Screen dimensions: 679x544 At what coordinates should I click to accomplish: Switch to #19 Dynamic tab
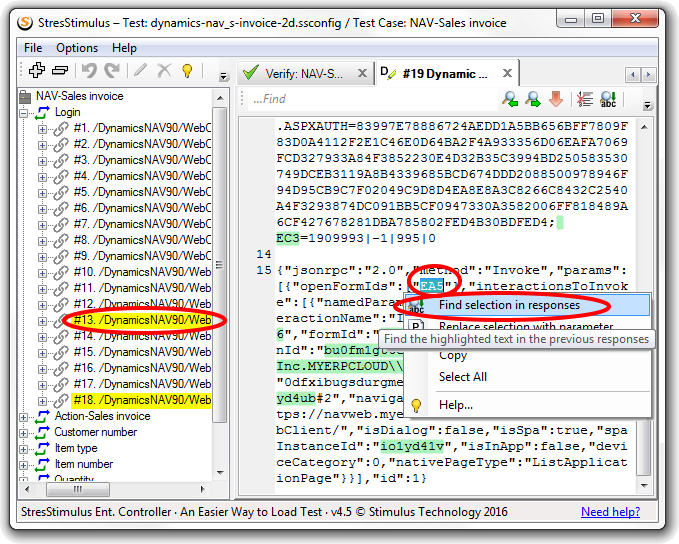(x=445, y=74)
